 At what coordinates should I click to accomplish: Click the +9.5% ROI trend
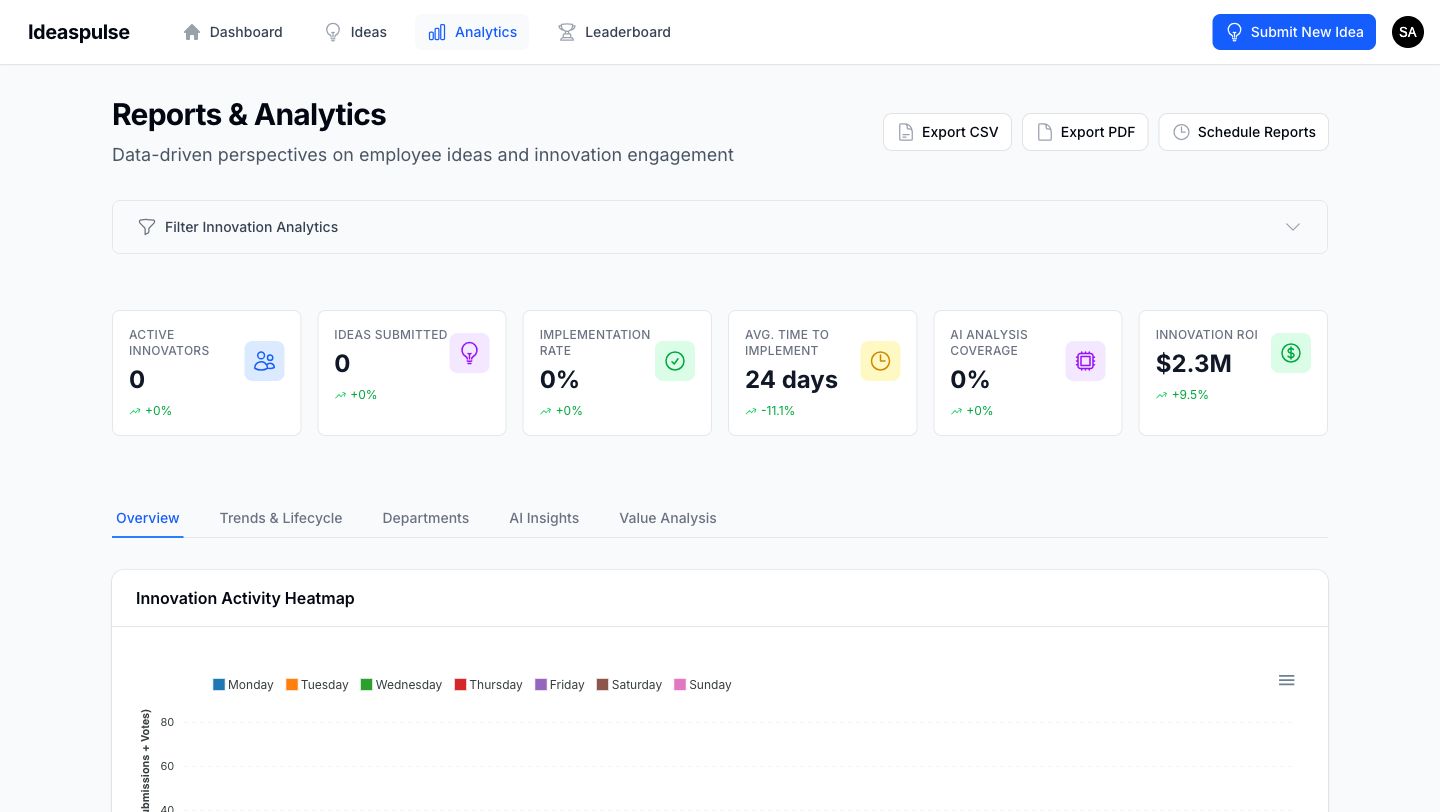(1182, 395)
